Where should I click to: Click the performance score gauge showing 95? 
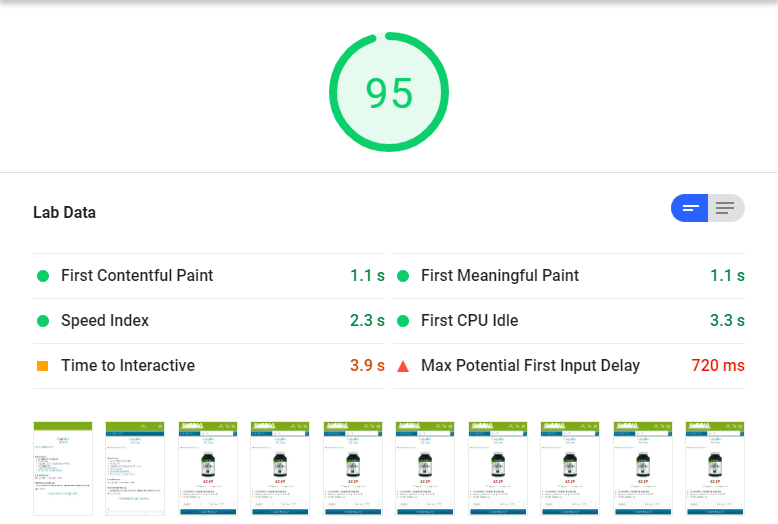(x=389, y=93)
